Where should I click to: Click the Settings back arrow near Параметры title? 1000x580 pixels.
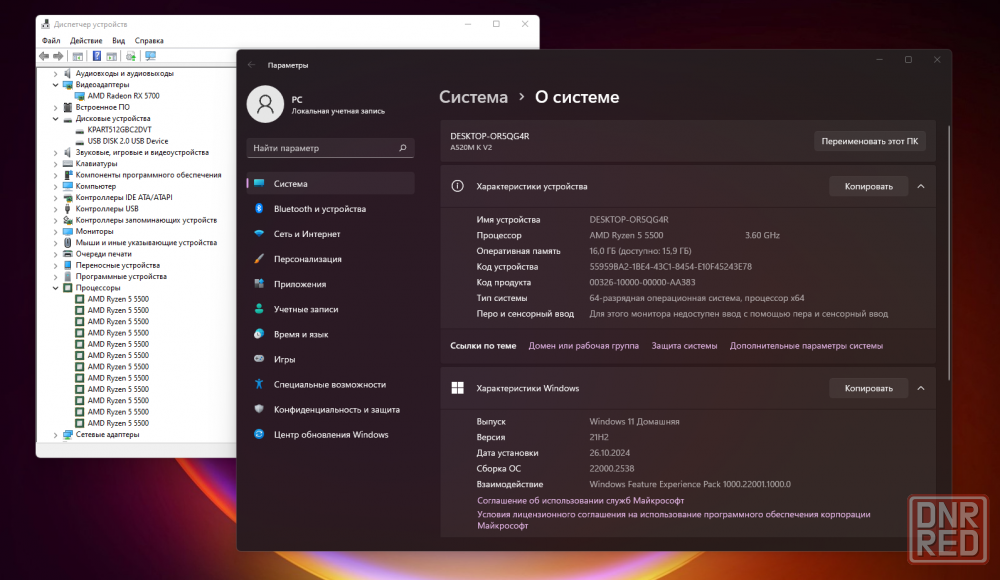tap(251, 65)
